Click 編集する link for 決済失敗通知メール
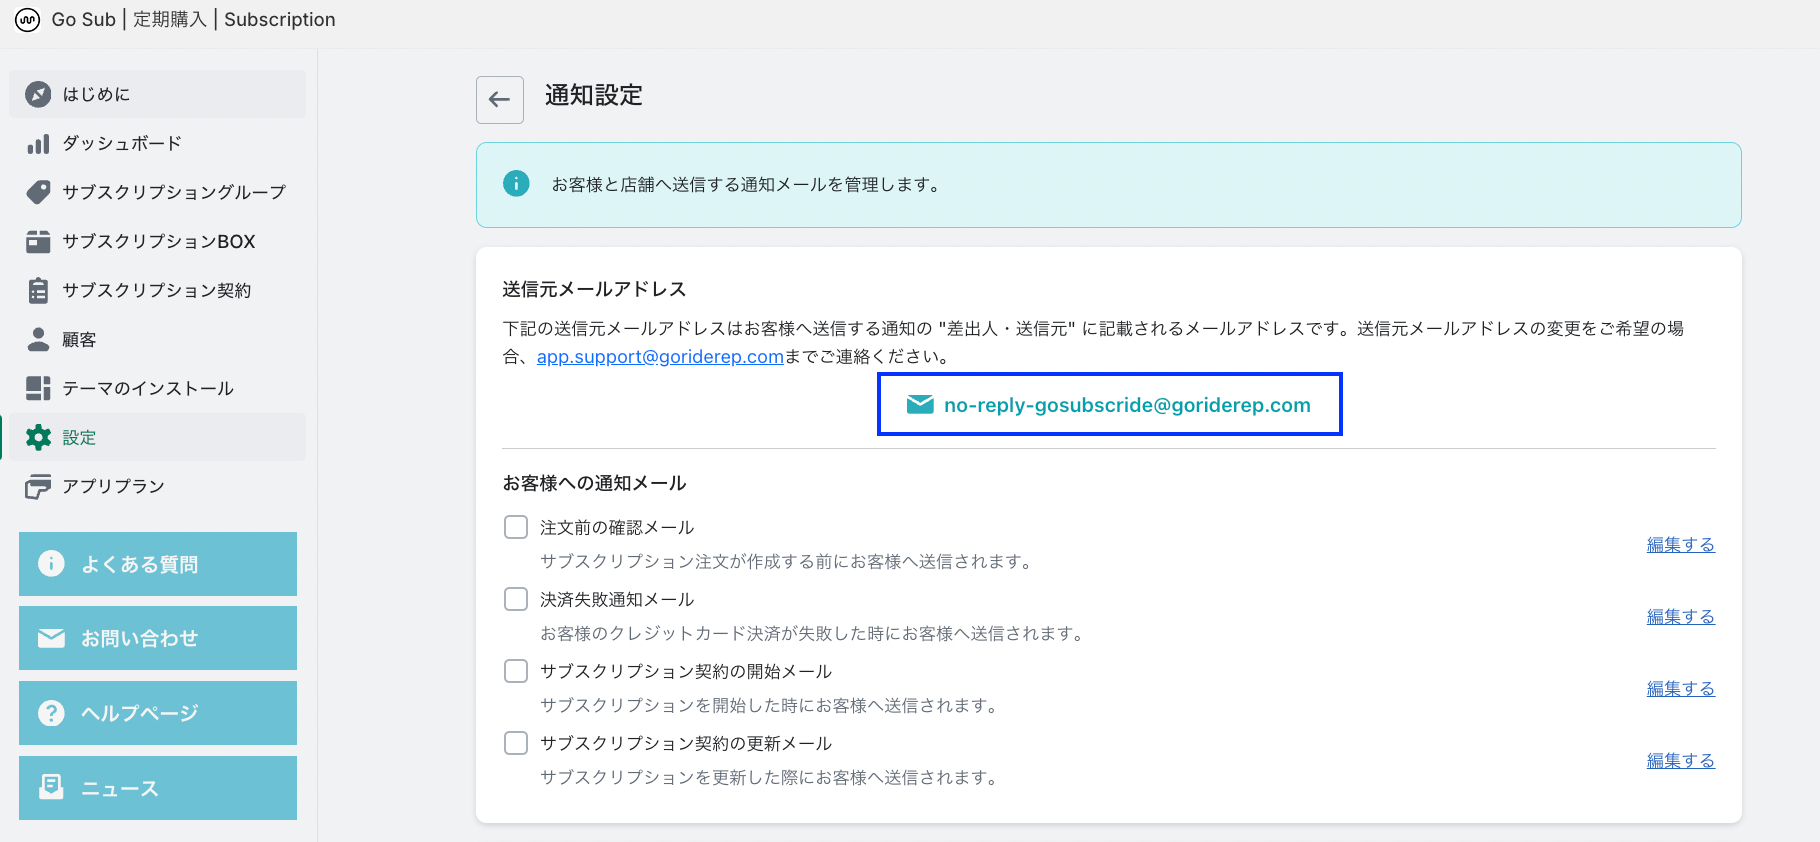The width and height of the screenshot is (1820, 842). click(1680, 617)
